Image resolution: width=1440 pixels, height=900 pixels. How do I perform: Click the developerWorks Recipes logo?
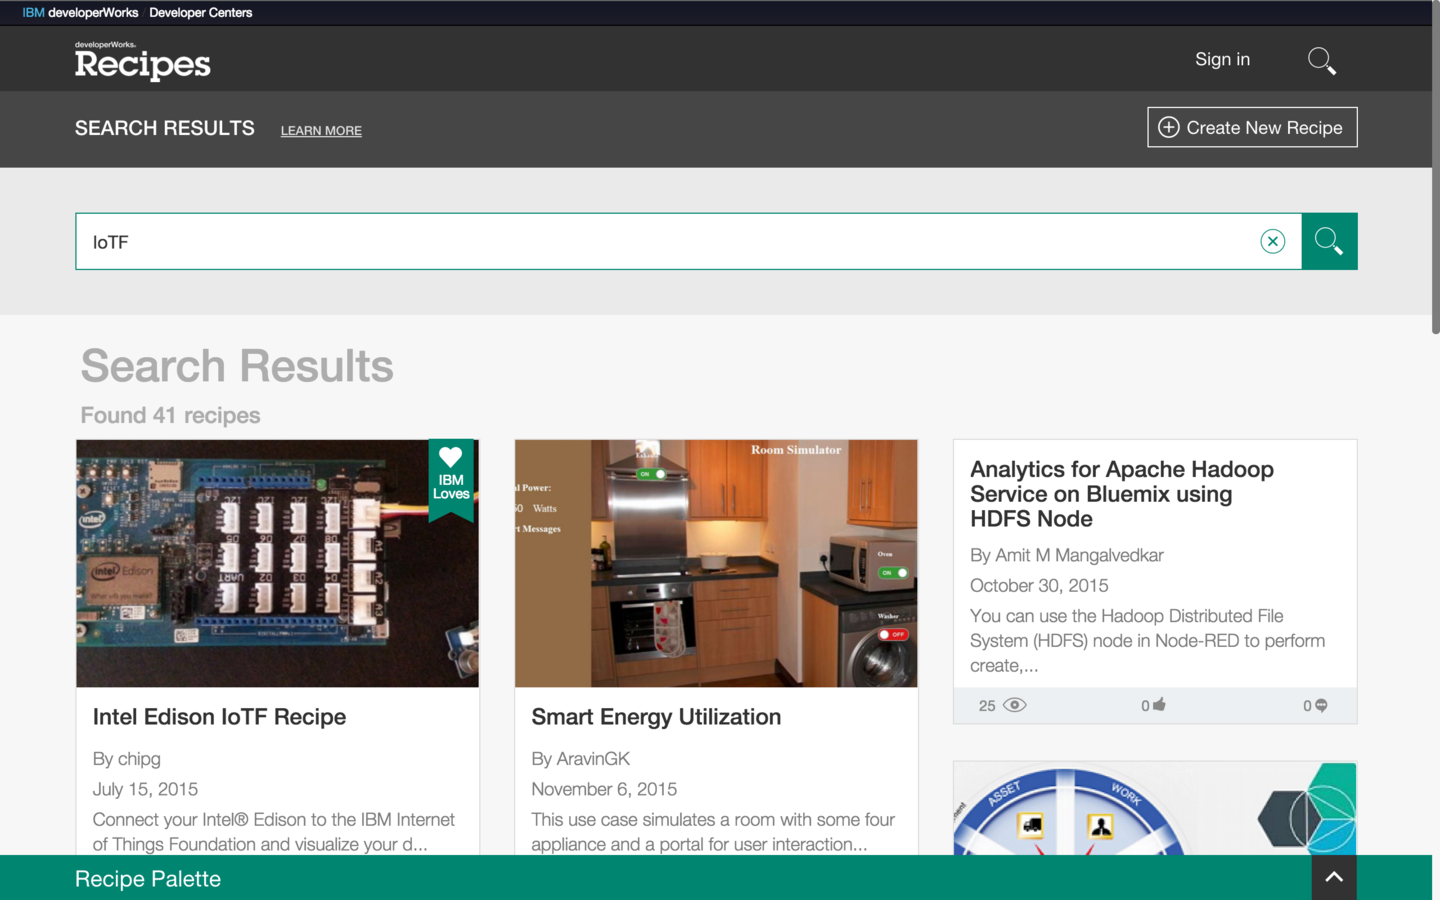click(143, 60)
